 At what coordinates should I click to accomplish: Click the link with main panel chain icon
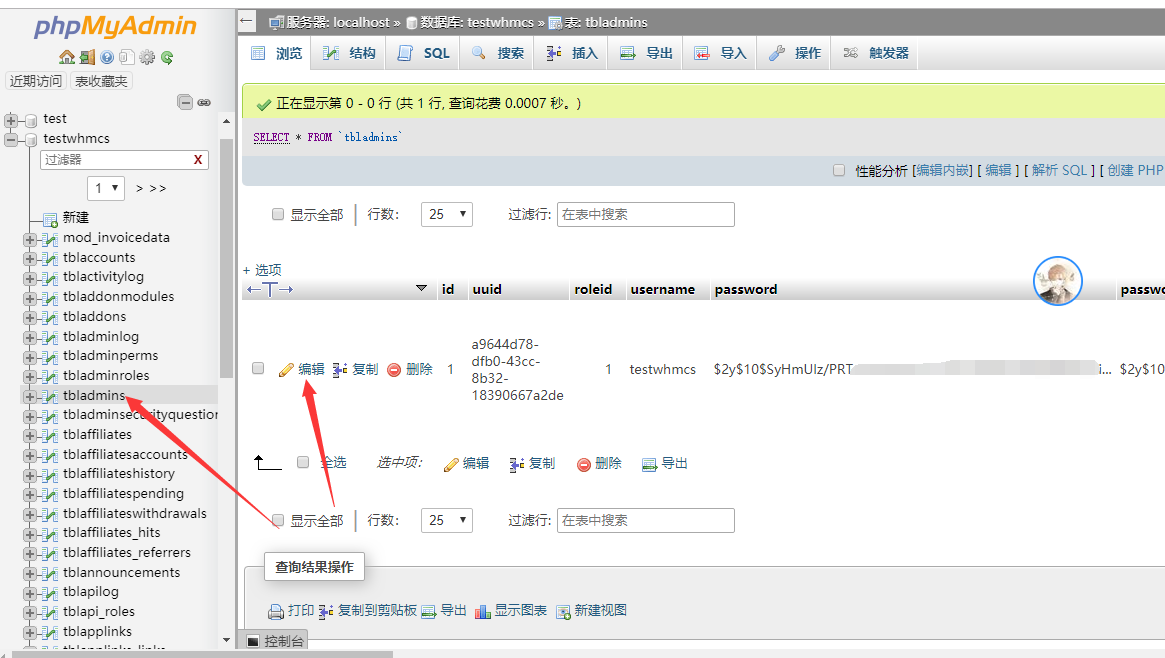(x=204, y=102)
